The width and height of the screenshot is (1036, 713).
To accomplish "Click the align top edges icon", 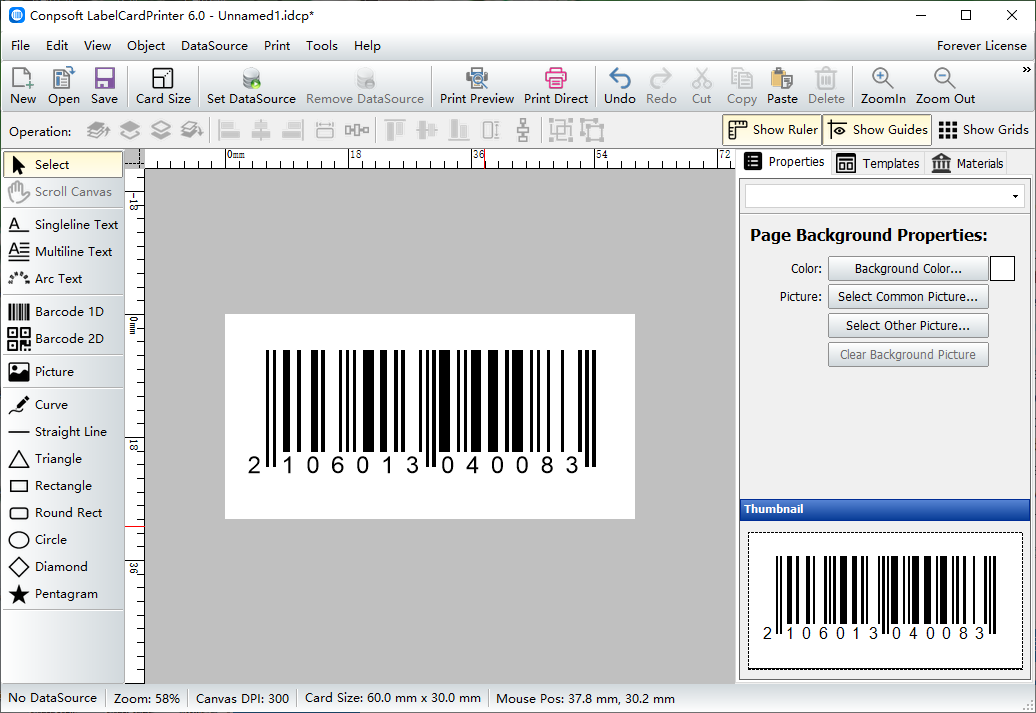I will tap(394, 130).
